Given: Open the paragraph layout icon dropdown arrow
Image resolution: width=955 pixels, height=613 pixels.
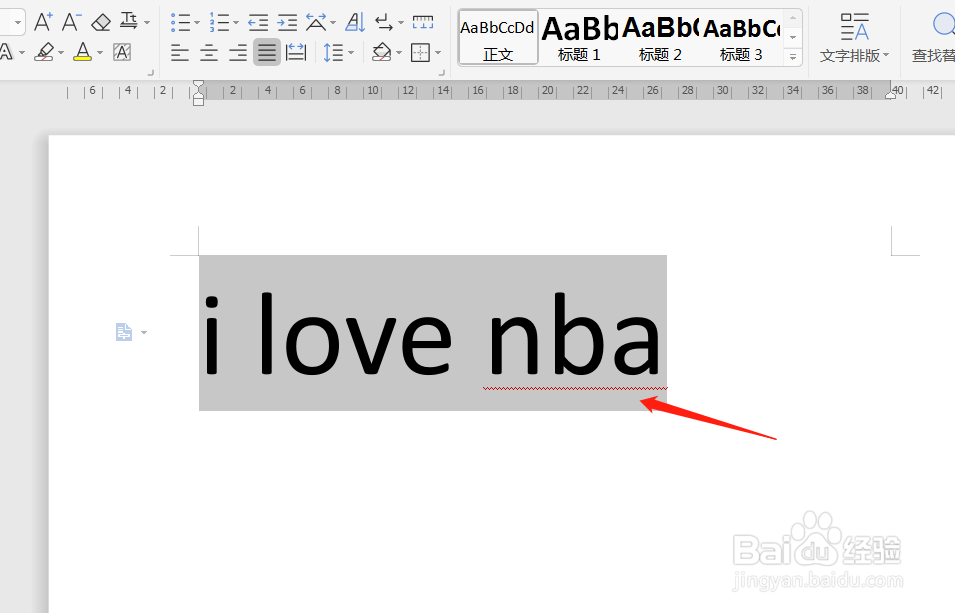Looking at the screenshot, I should point(144,333).
